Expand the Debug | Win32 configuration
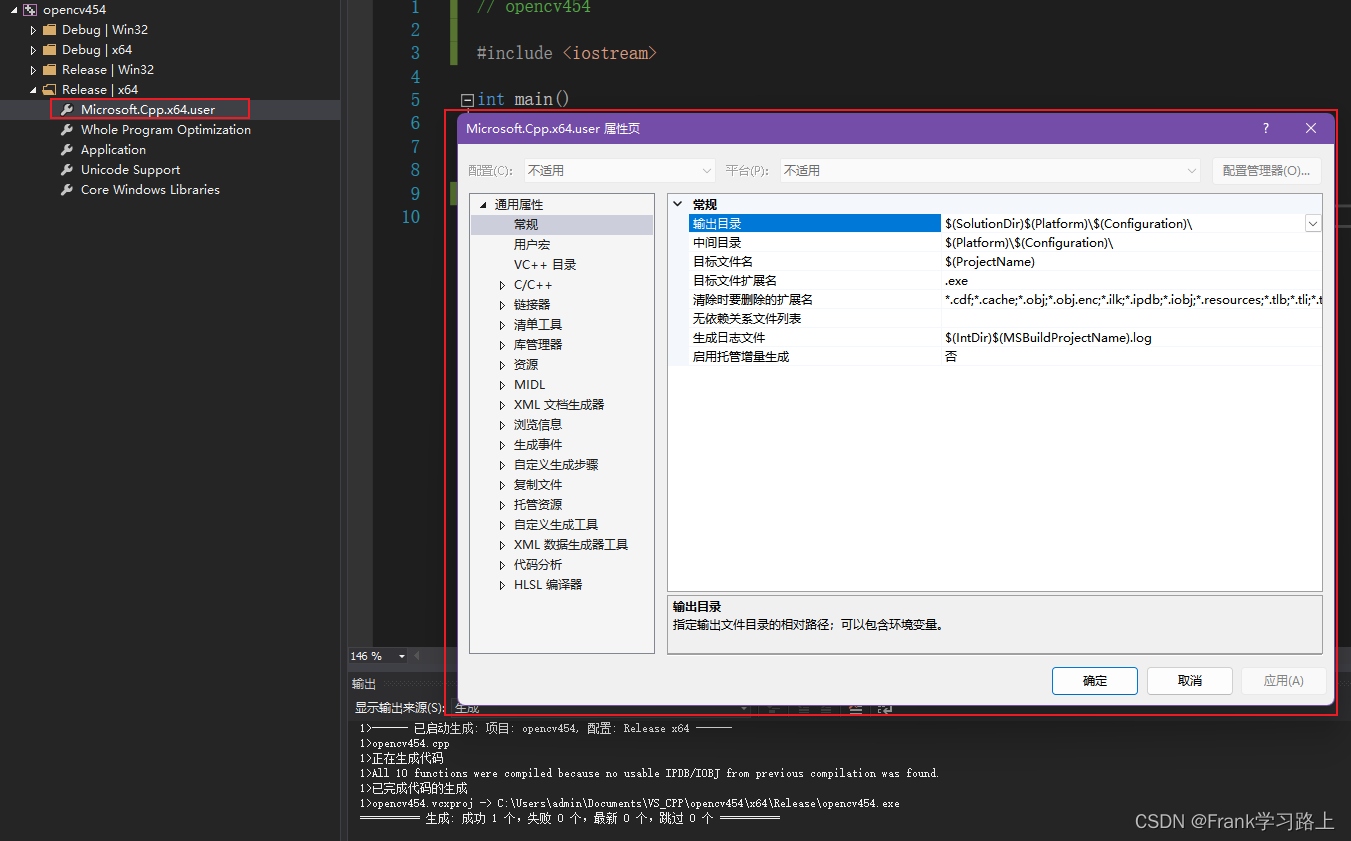Viewport: 1351px width, 841px height. click(33, 30)
